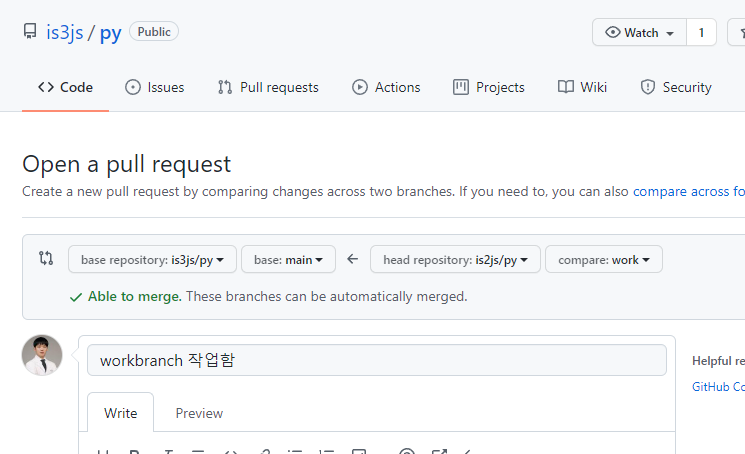Open the Wiki tab

tap(583, 87)
